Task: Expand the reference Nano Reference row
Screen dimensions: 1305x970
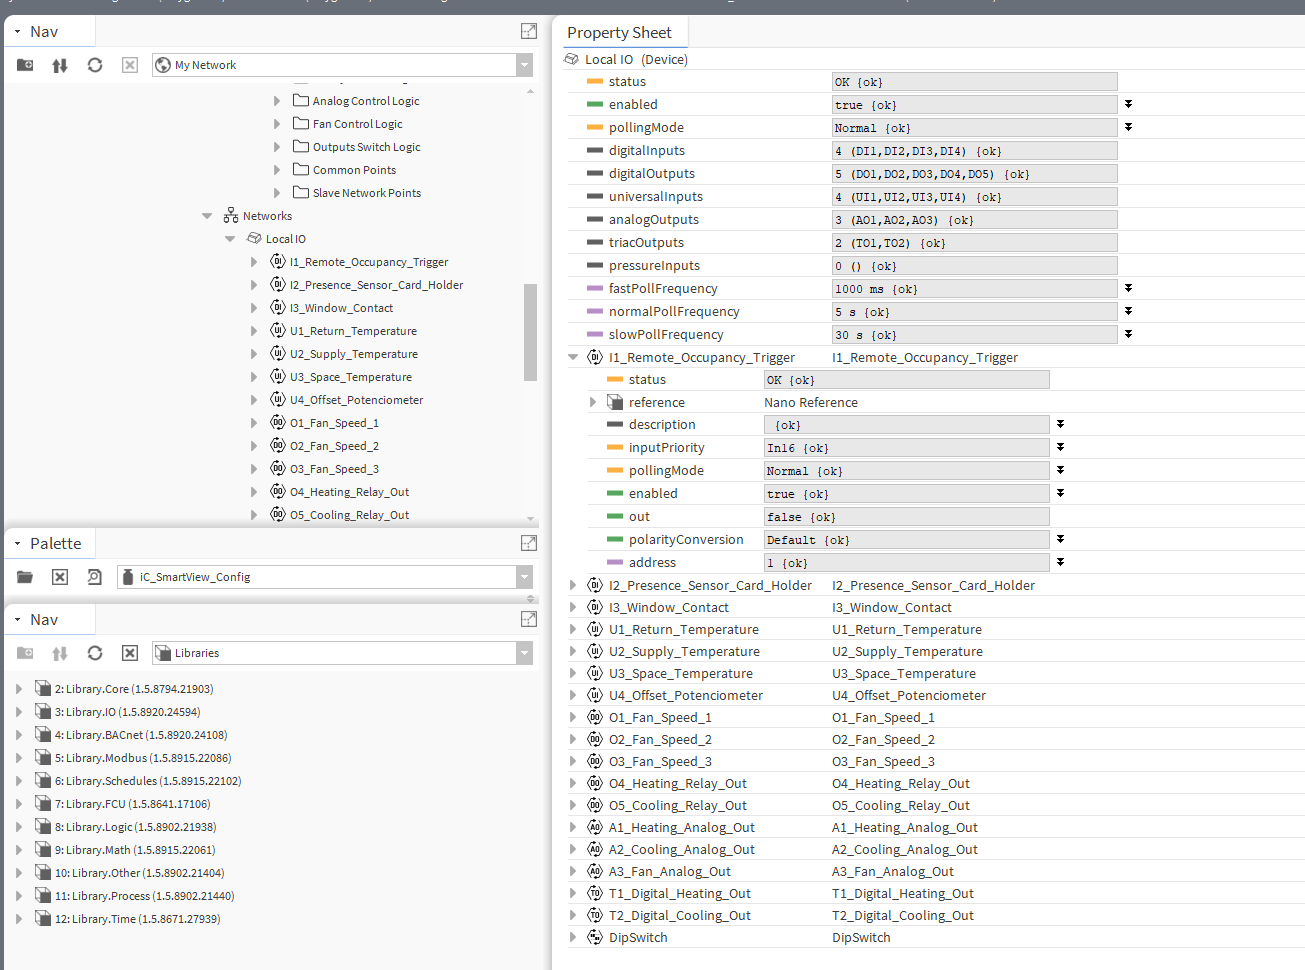Action: point(593,402)
